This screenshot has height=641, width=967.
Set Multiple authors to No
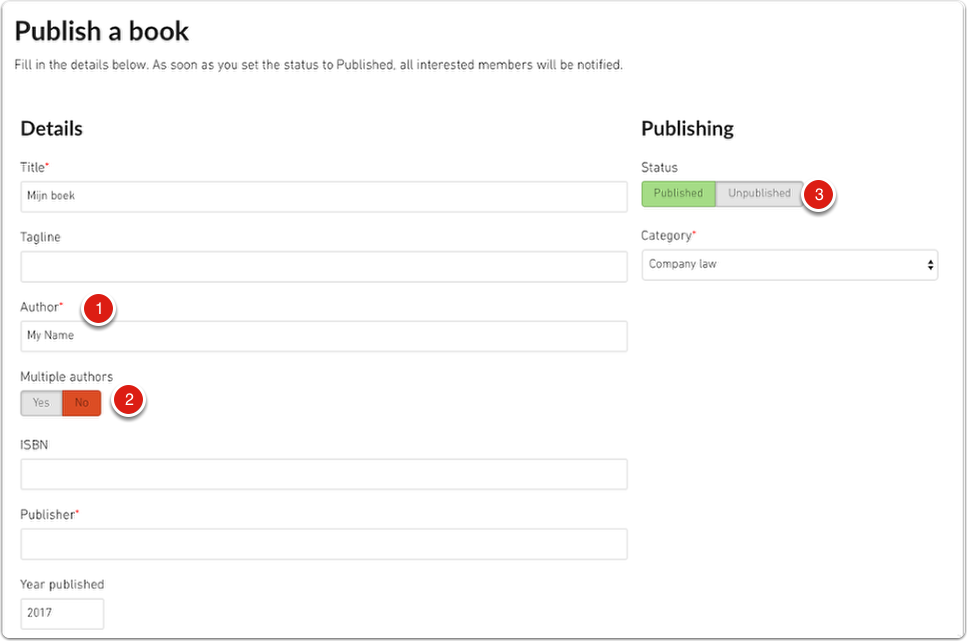[x=81, y=403]
